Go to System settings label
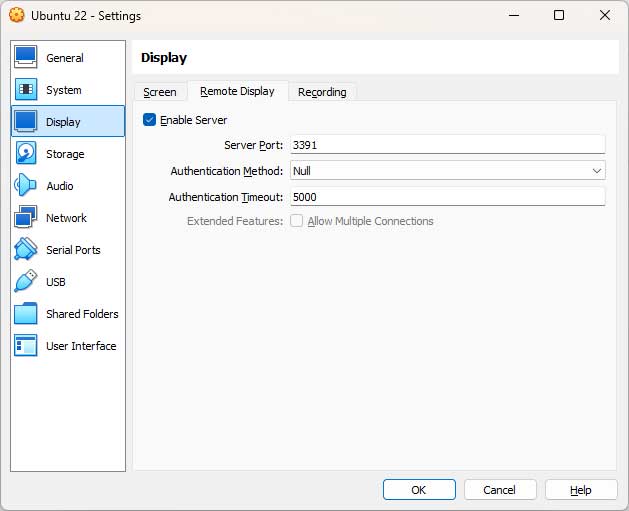The width and height of the screenshot is (629, 511). coord(63,90)
